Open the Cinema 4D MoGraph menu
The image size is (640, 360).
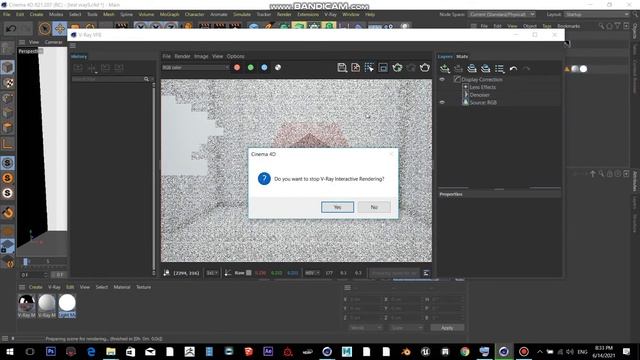[169, 14]
